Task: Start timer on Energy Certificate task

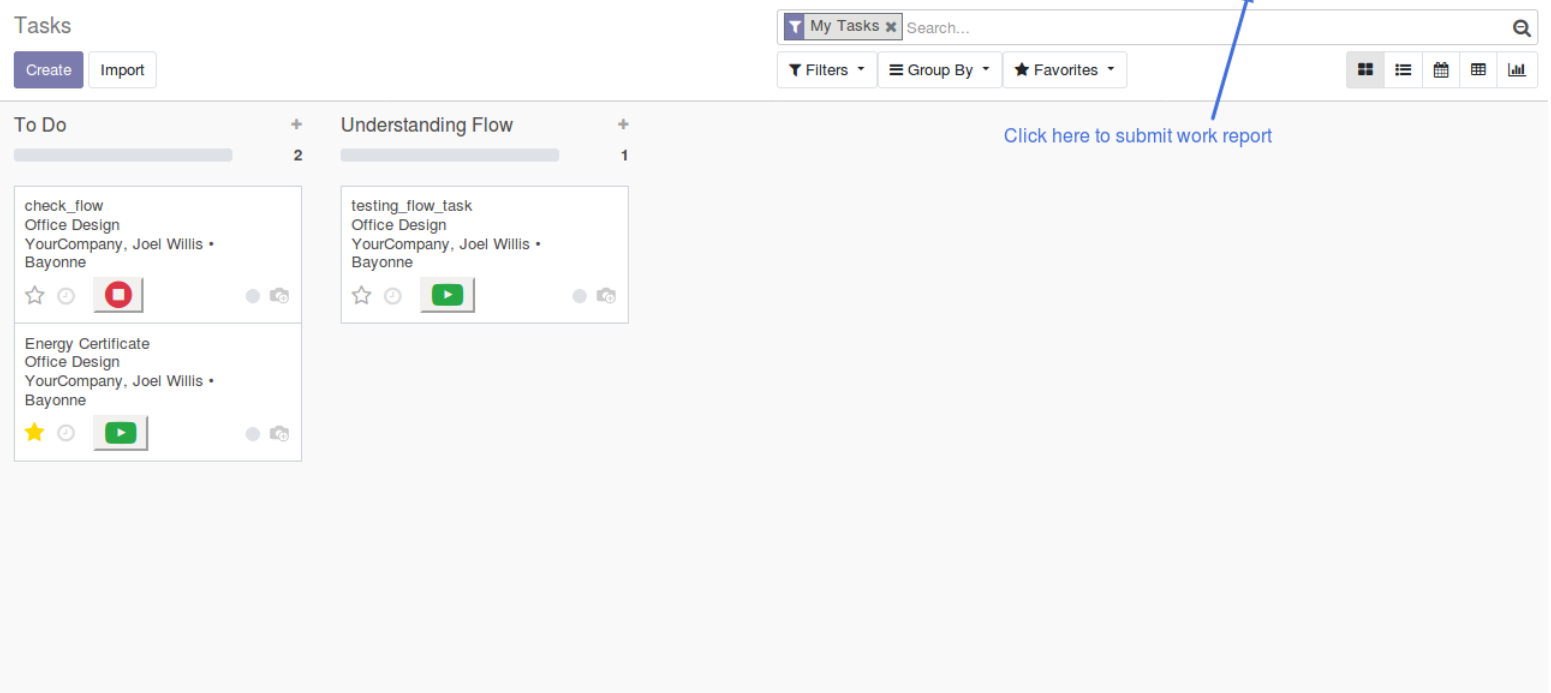Action: coord(120,433)
